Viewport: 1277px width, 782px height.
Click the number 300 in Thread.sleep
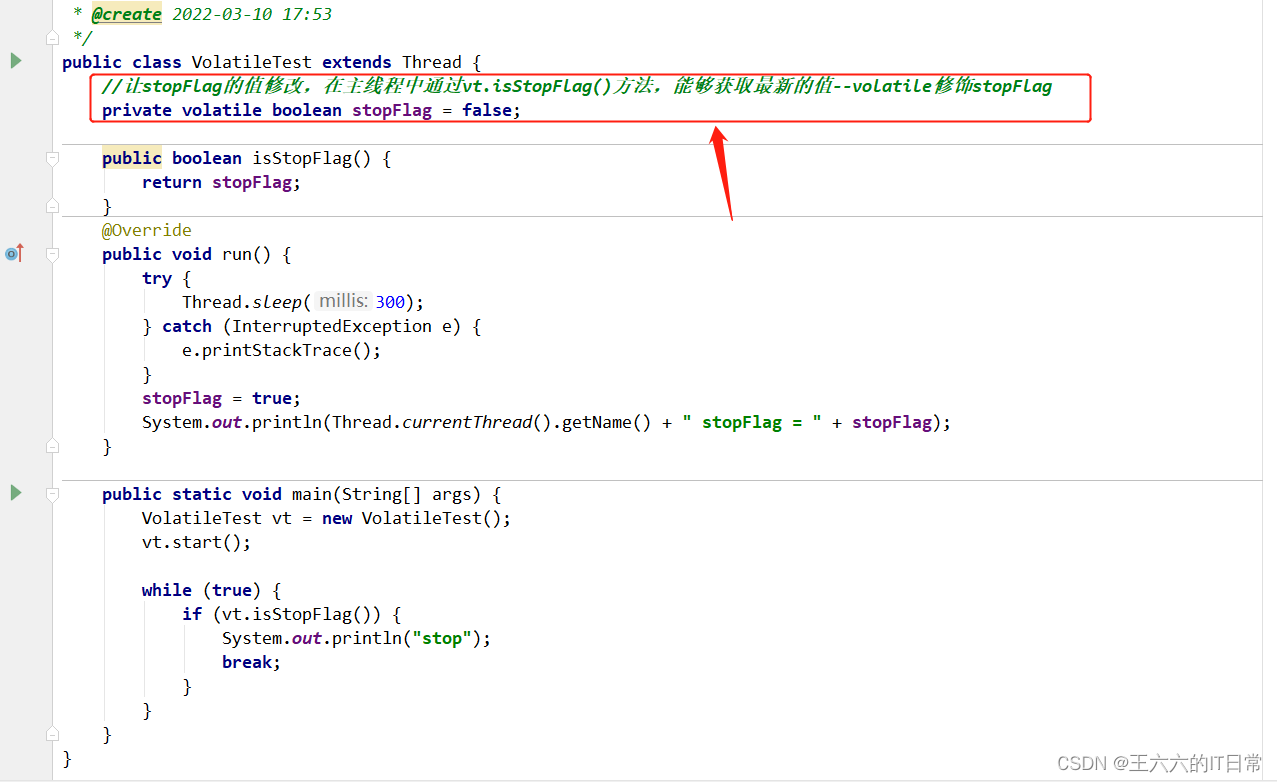[390, 302]
